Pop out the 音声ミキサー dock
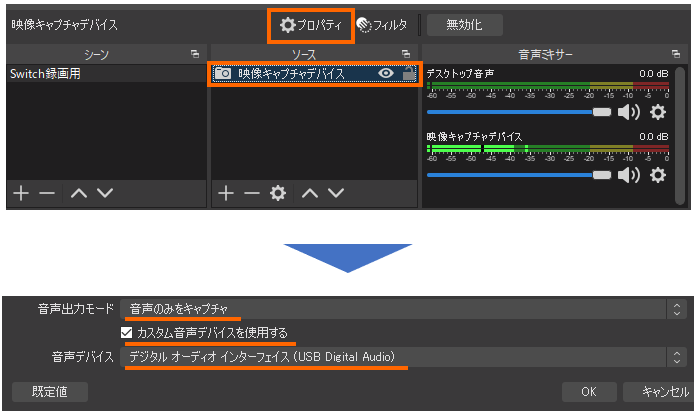Image resolution: width=698 pixels, height=414 pixels. [x=676, y=54]
